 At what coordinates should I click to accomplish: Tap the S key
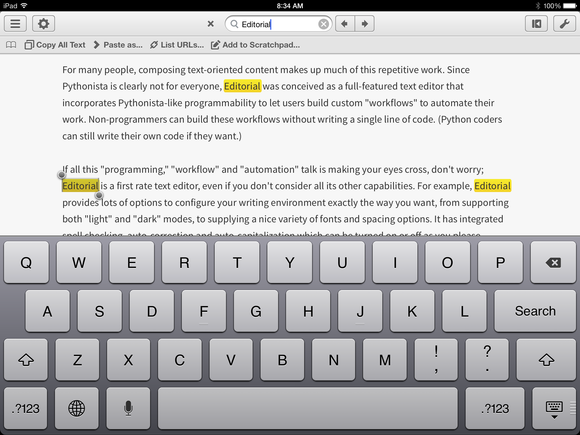(x=100, y=311)
